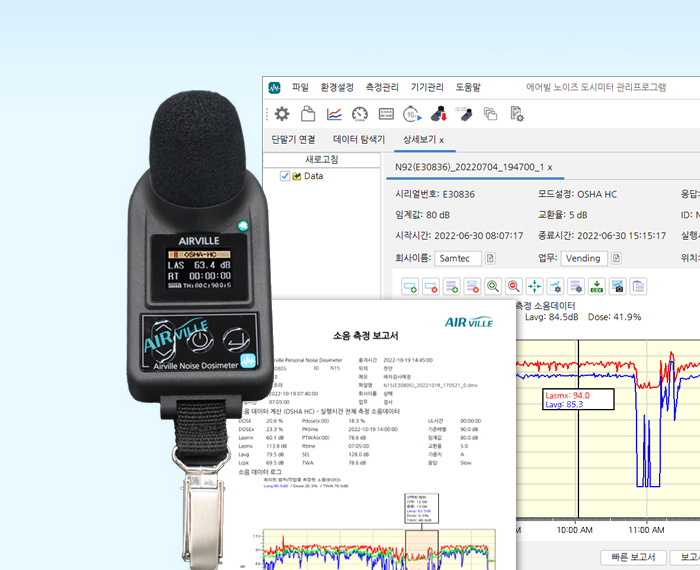The image size is (700, 570).
Task: Open the 측정관리 menu
Action: point(382,87)
